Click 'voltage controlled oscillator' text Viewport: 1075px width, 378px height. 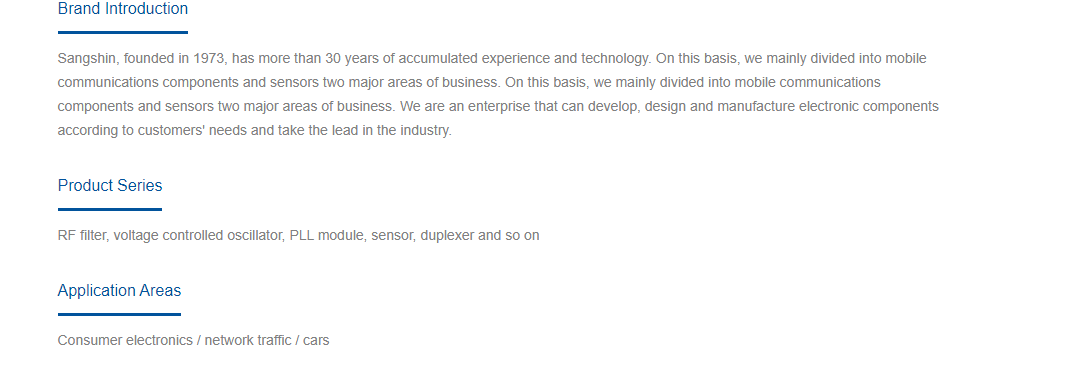[x=198, y=235]
